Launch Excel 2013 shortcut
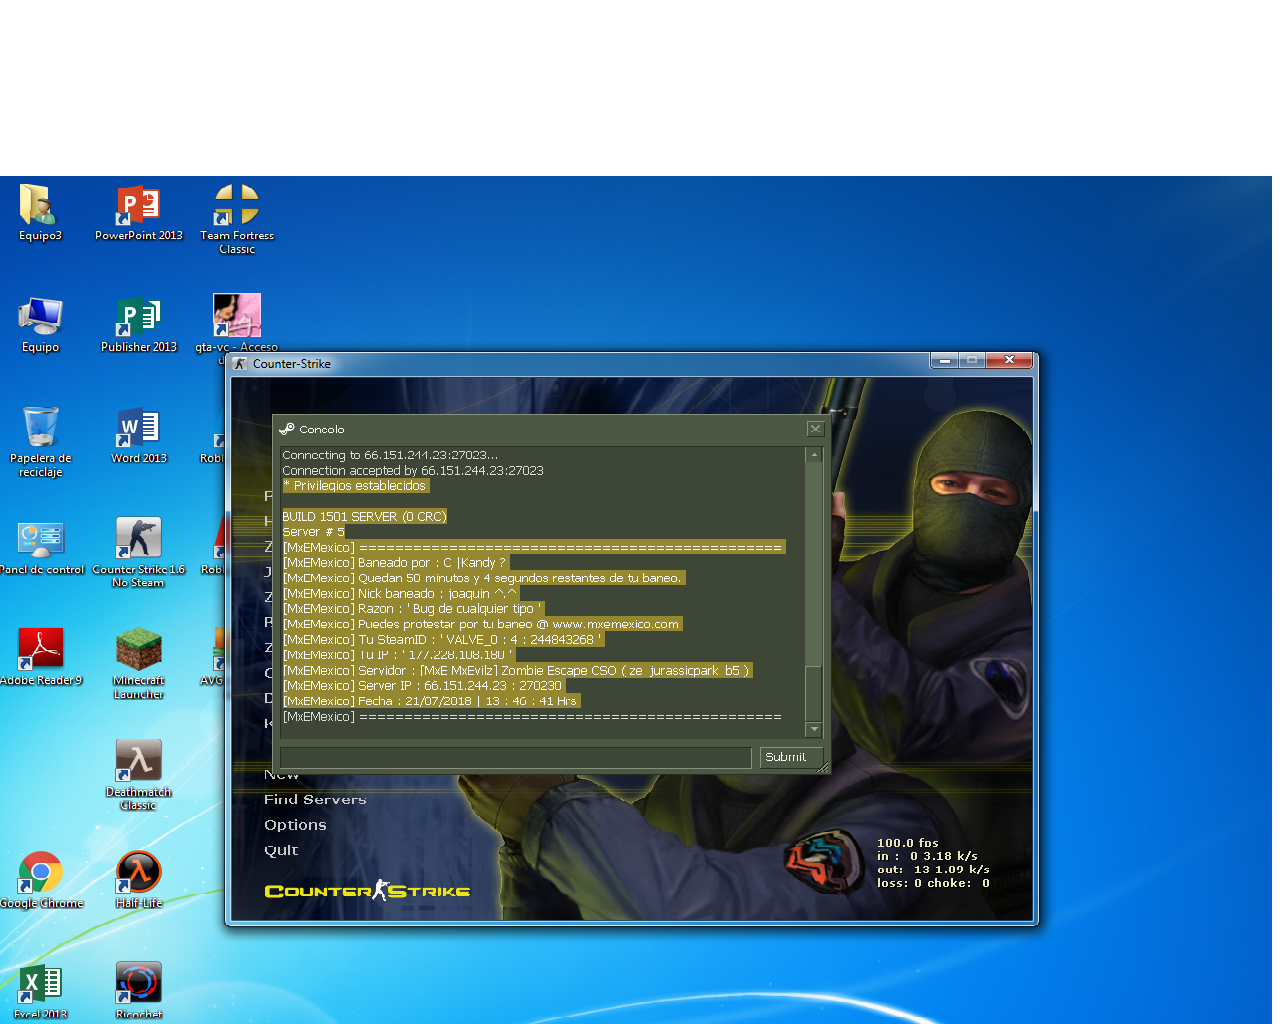1280x1024 pixels. (40, 992)
